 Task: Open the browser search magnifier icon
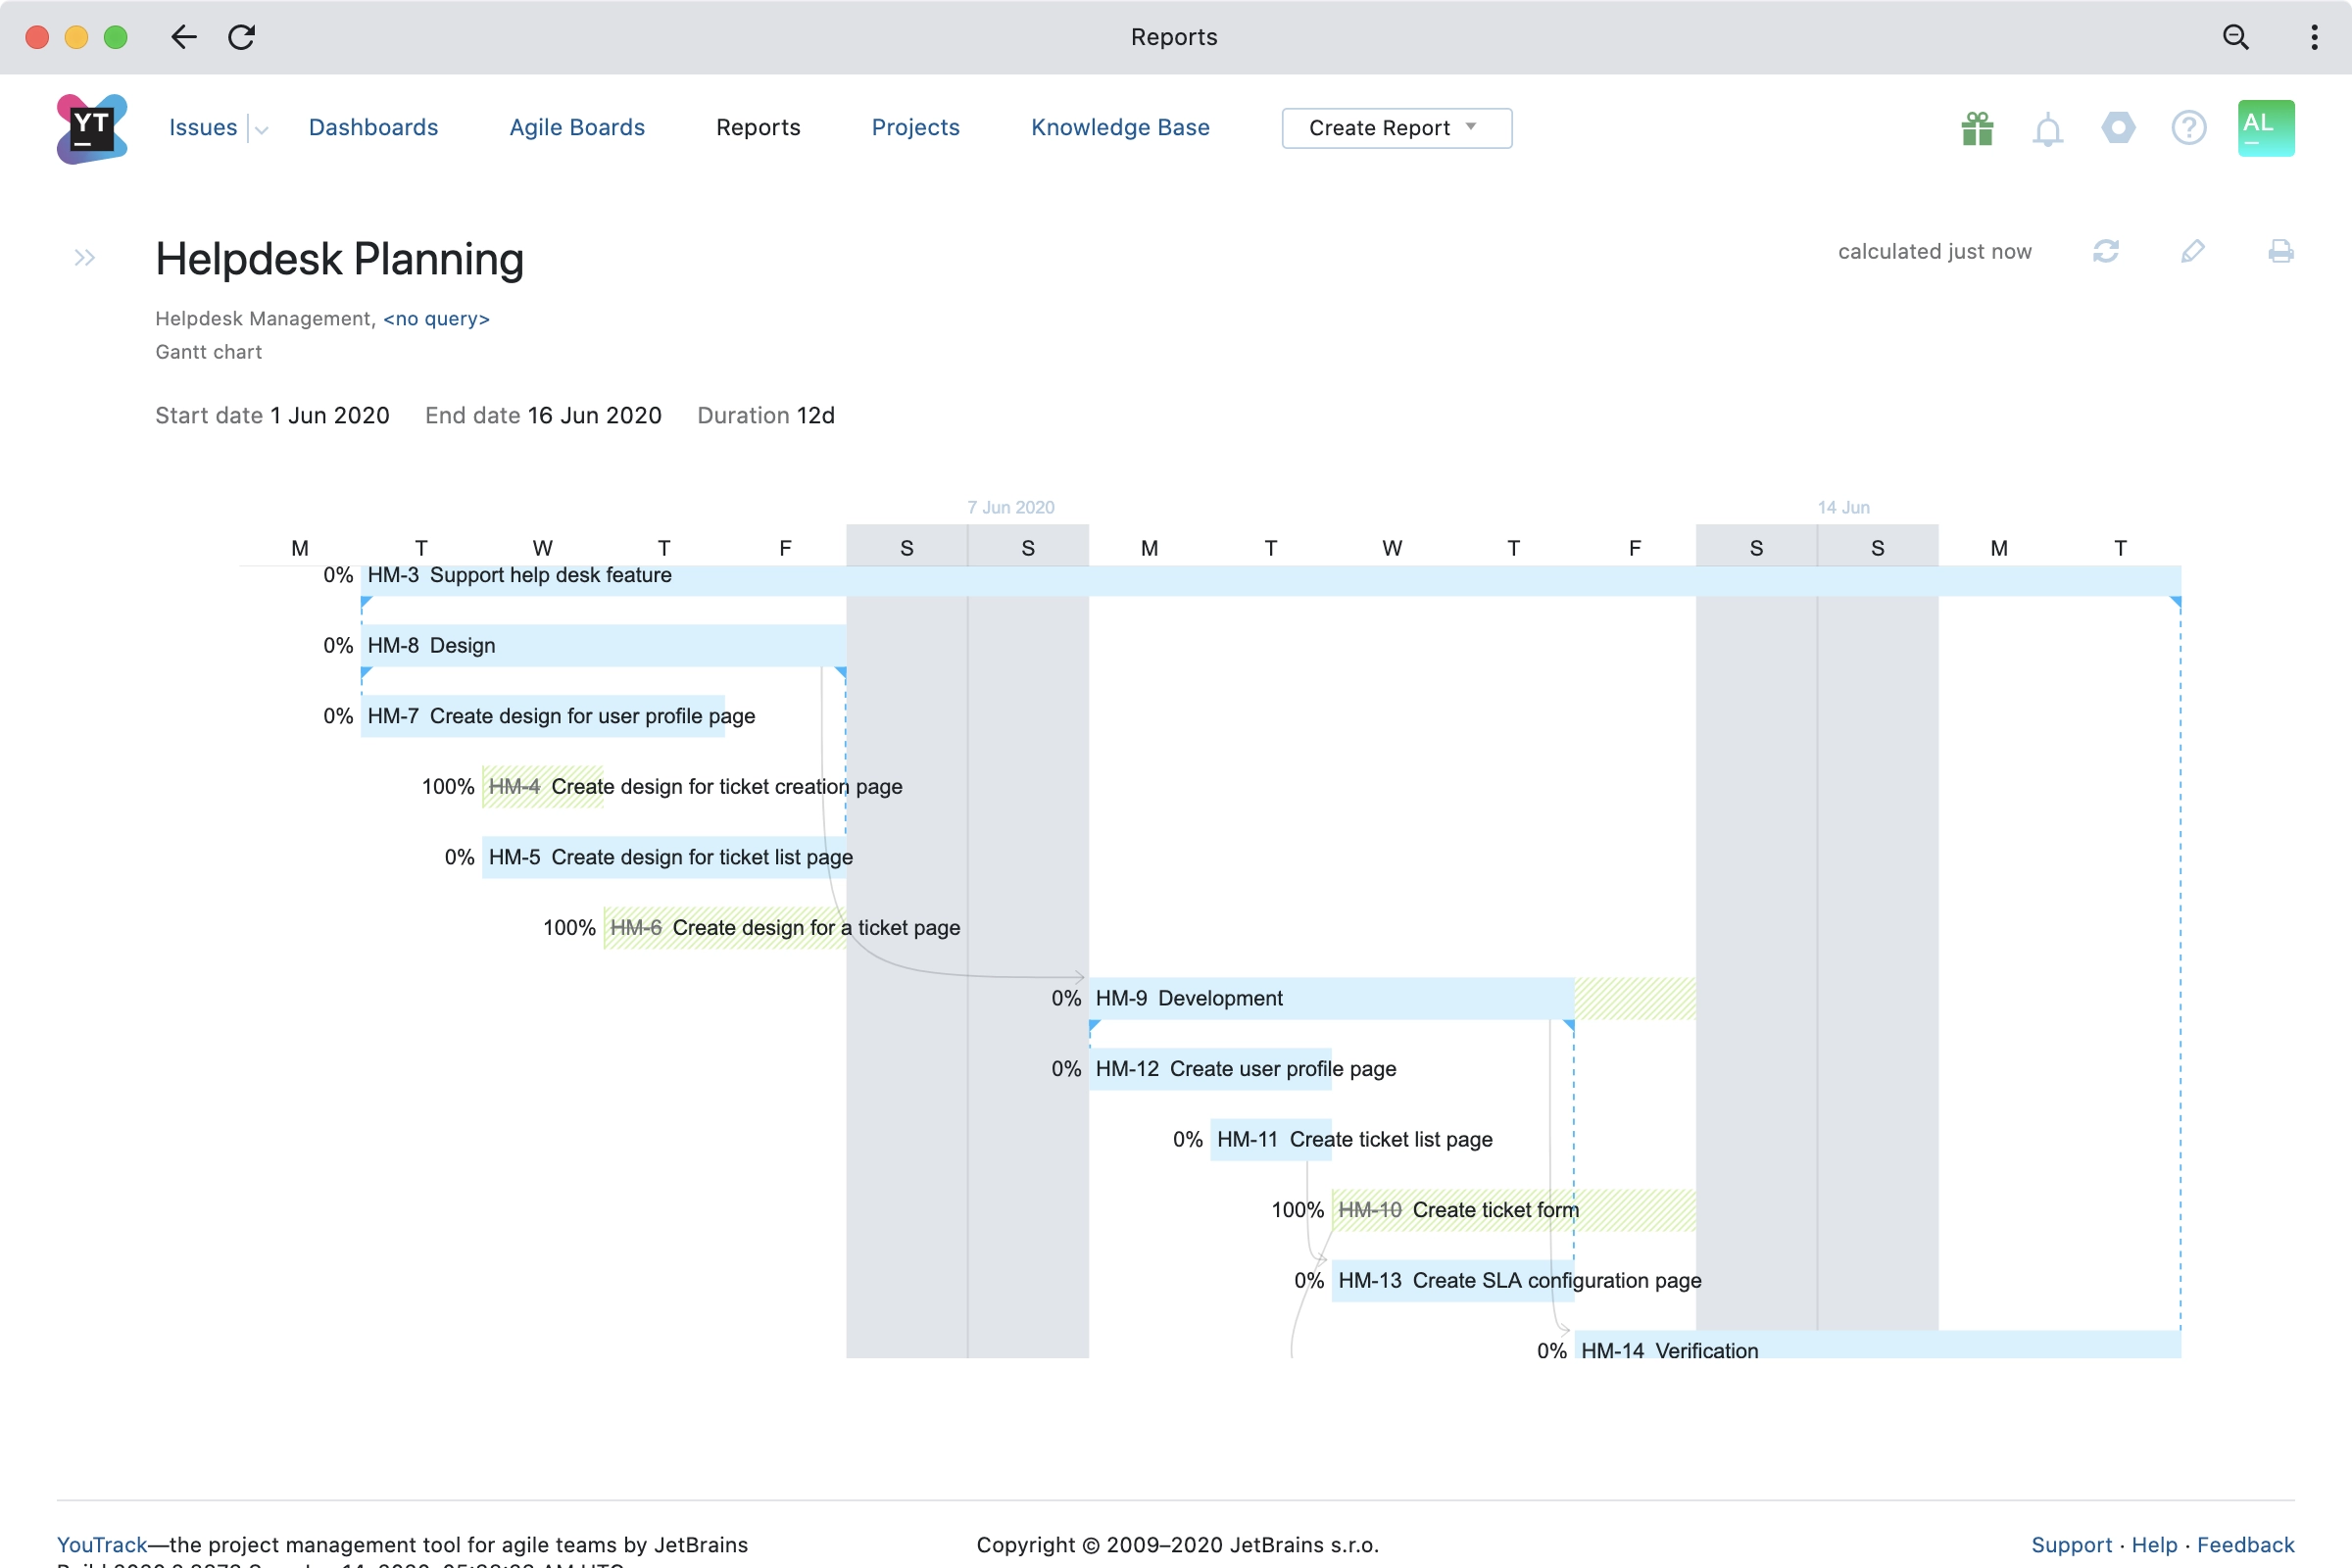point(2235,37)
